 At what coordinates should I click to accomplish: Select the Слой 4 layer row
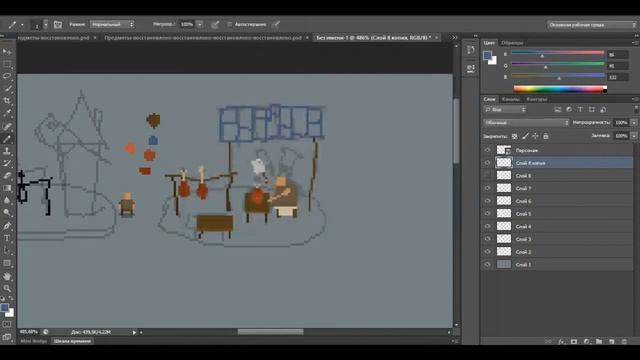pyautogui.click(x=558, y=226)
